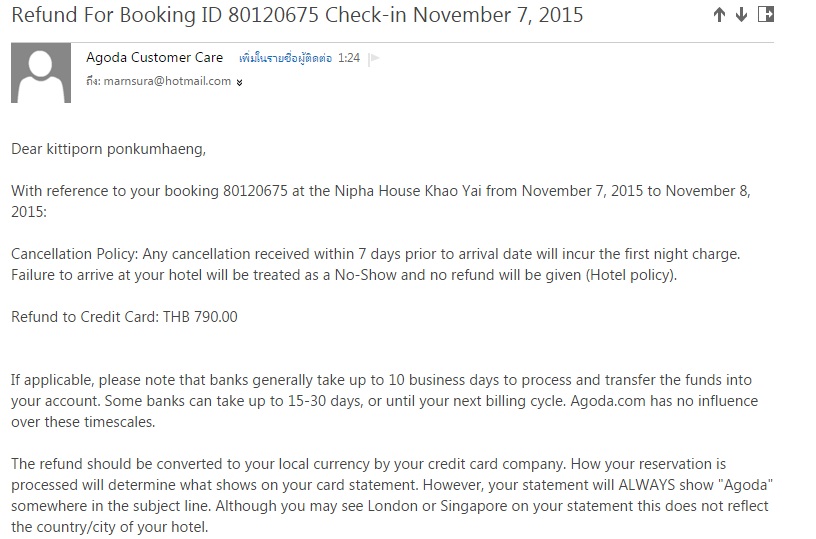Click the 1:24 message timestamp
The height and width of the screenshot is (539, 816).
point(348,59)
